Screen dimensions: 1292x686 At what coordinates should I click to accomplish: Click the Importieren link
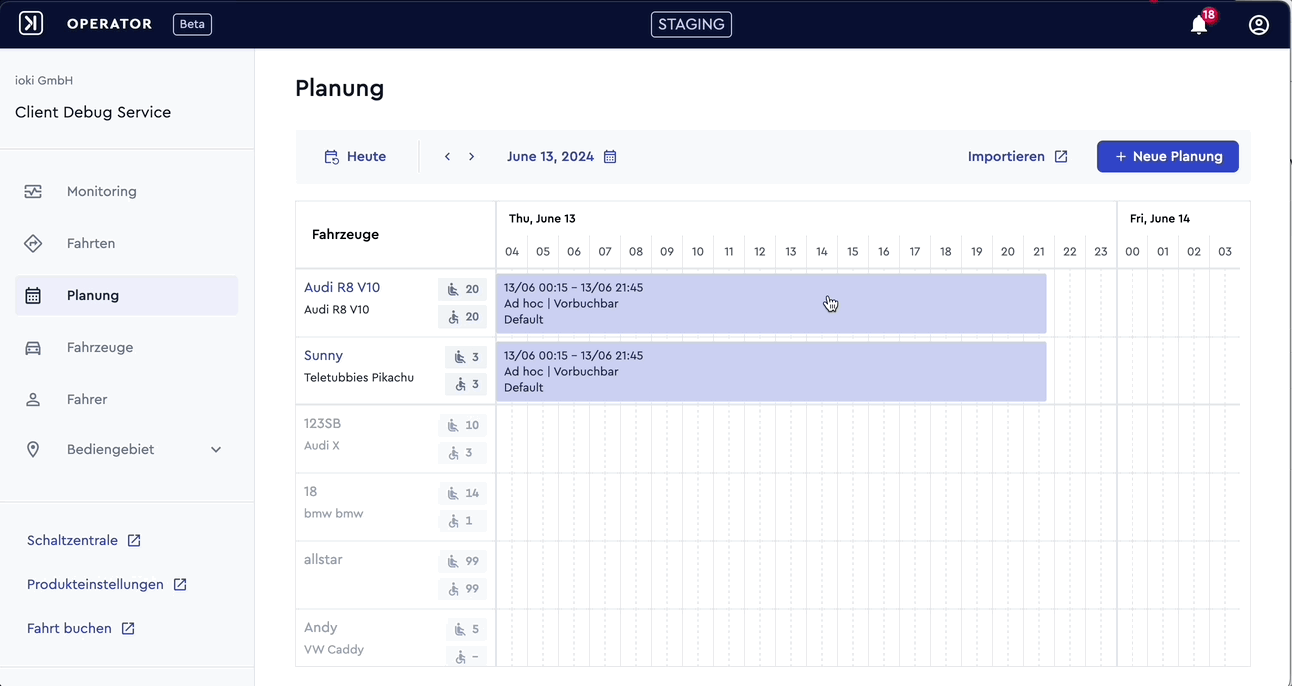(1018, 156)
